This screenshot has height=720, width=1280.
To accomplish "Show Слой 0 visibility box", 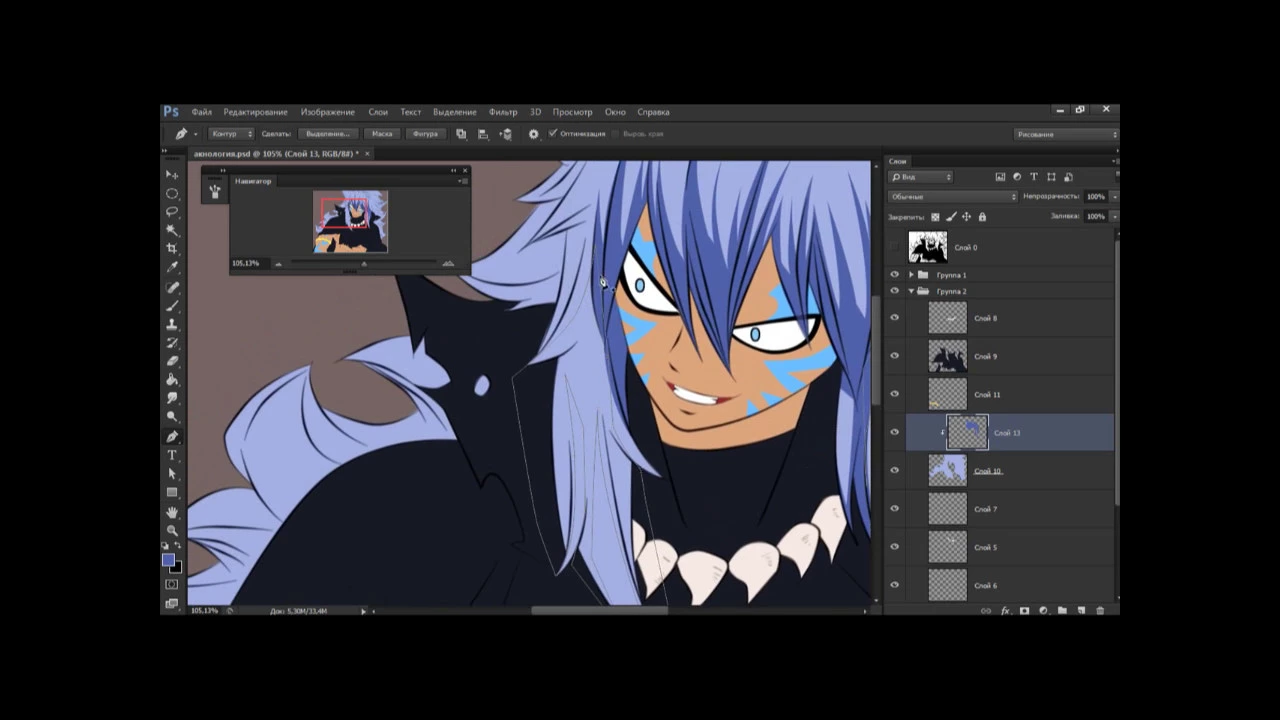I will coord(895,247).
